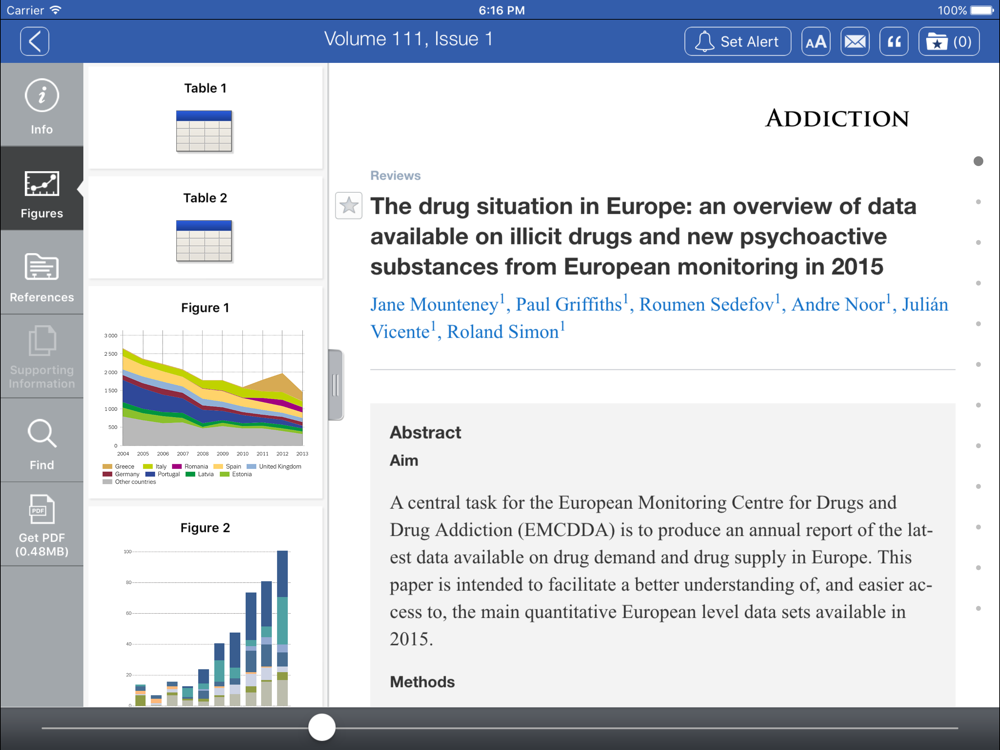Screen dimensions: 1000x750
Task: Open author Jane Mounteney link
Action: coord(438,304)
